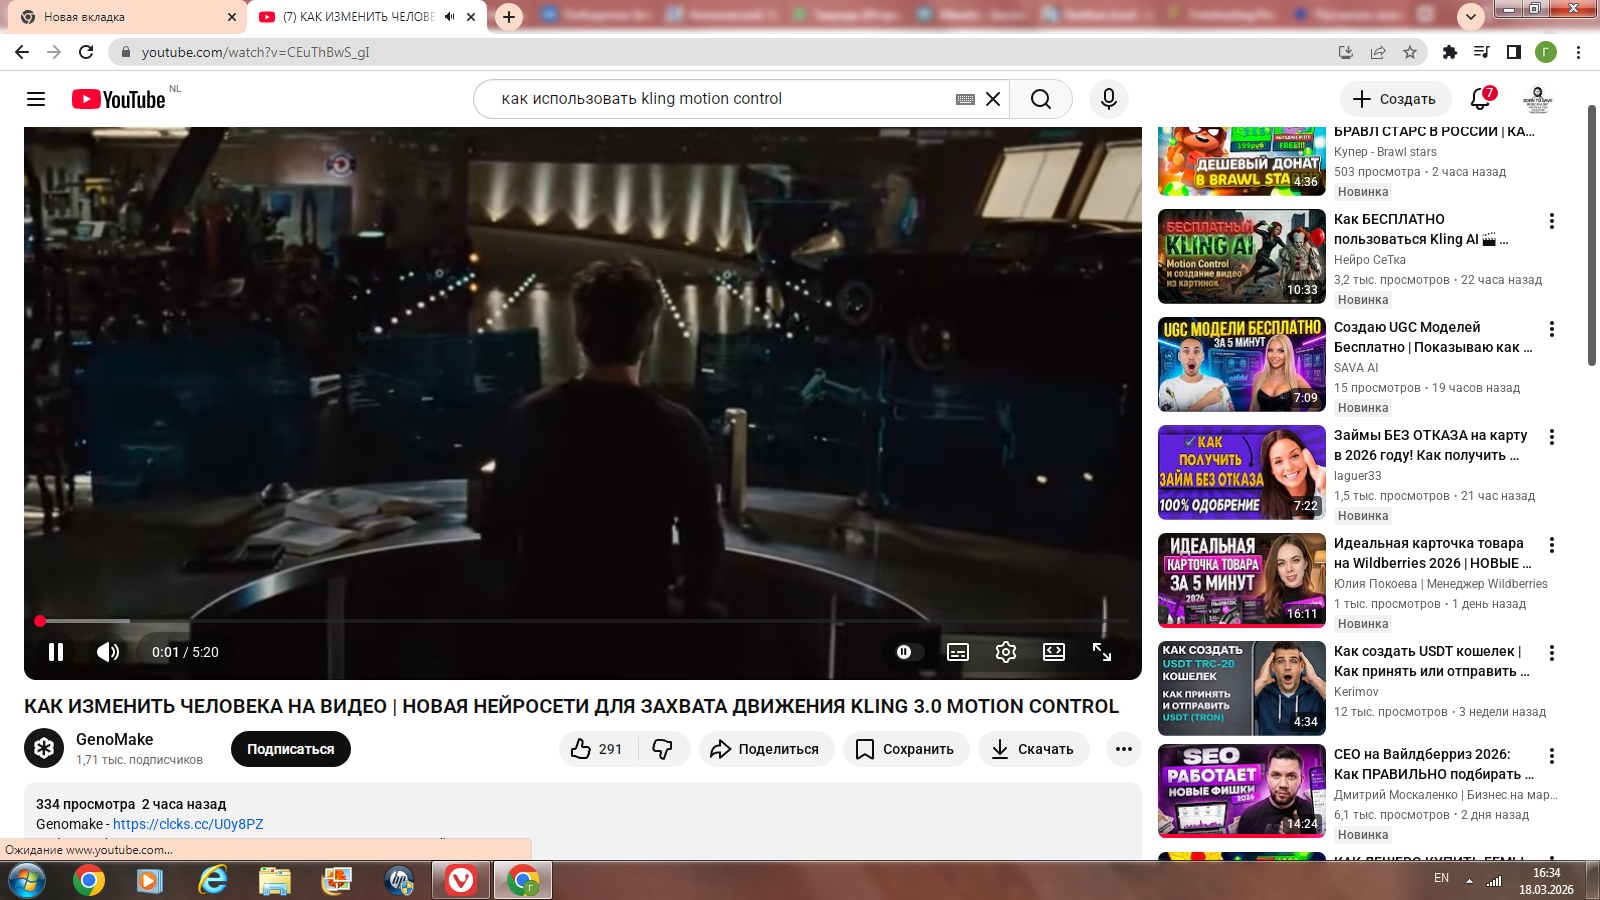Click the magnifier search button
The height and width of the screenshot is (900, 1600).
click(x=1041, y=99)
